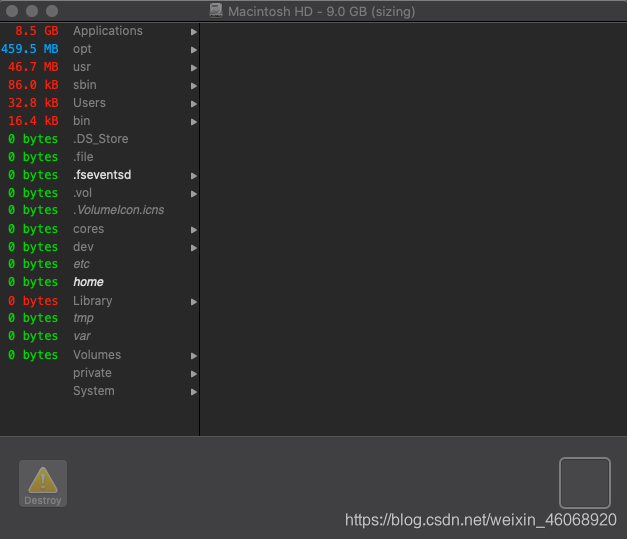Select the home entry
Viewport: 627px width, 539px height.
pos(88,282)
